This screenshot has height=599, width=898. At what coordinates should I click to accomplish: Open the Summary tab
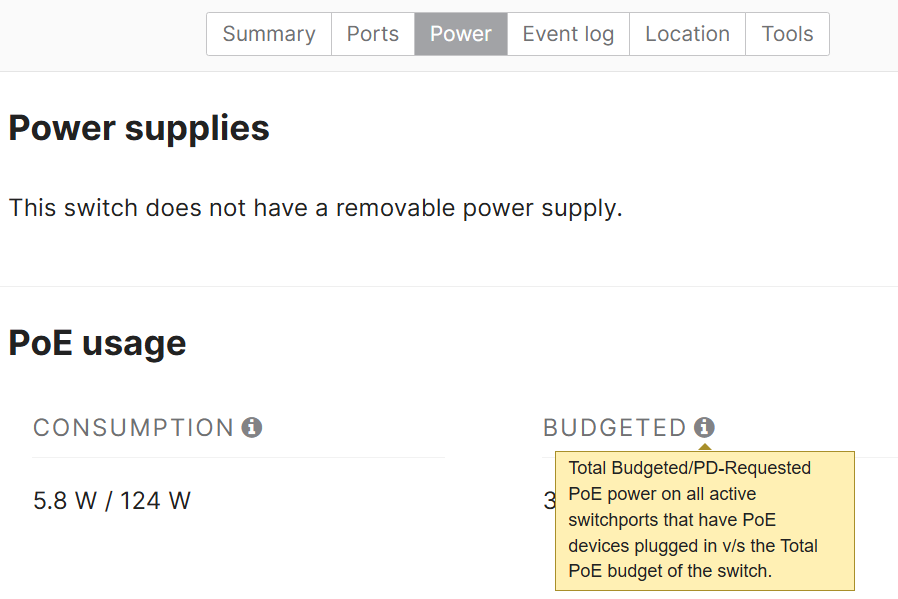(269, 34)
